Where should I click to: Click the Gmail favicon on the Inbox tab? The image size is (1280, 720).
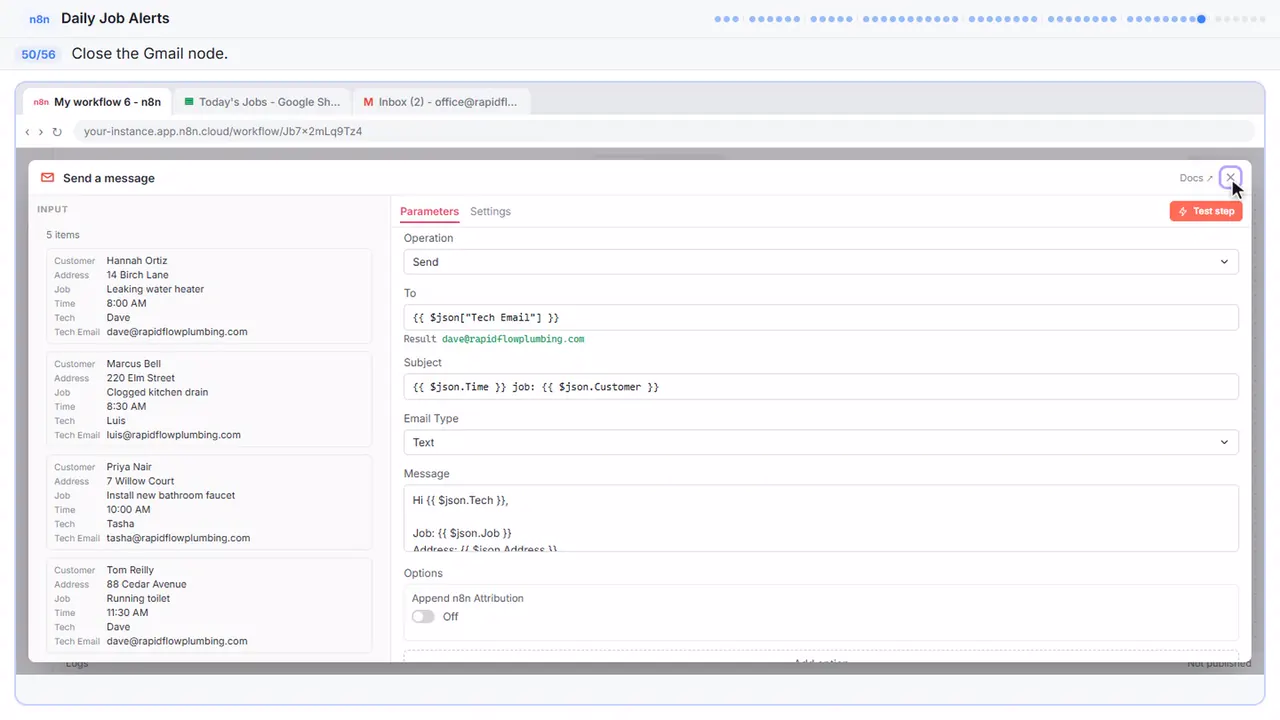[369, 102]
